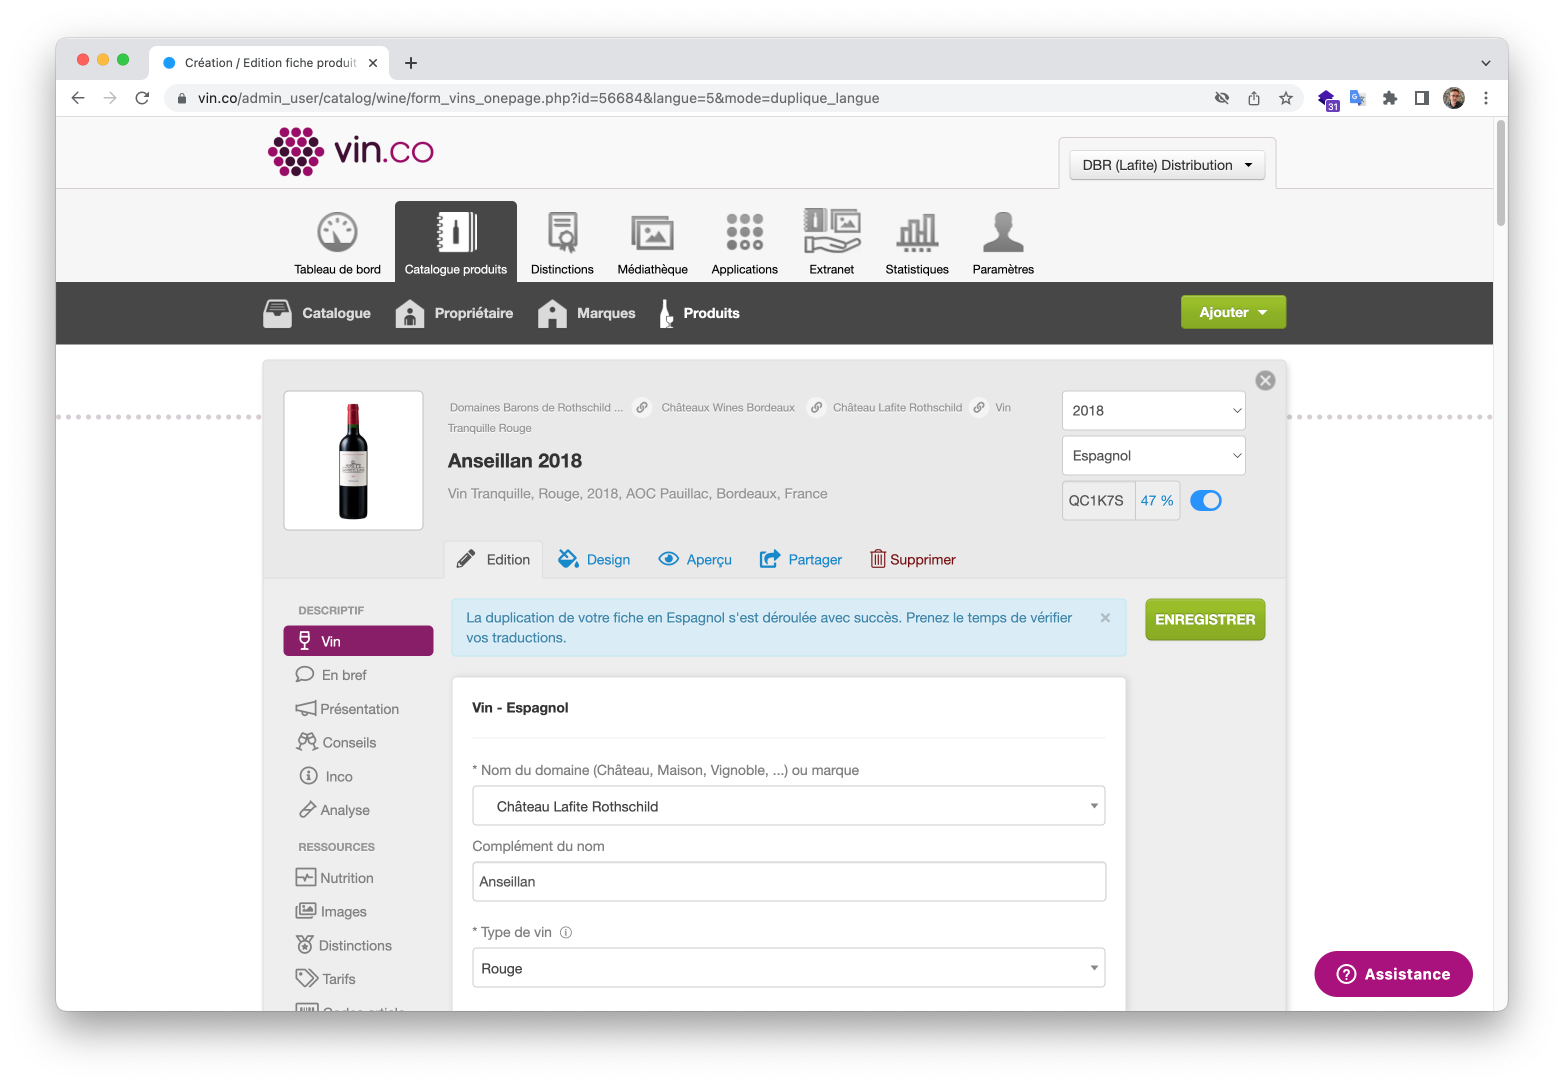Image resolution: width=1564 pixels, height=1085 pixels.
Task: Click the info icon next to Type de vin
Action: click(x=566, y=932)
